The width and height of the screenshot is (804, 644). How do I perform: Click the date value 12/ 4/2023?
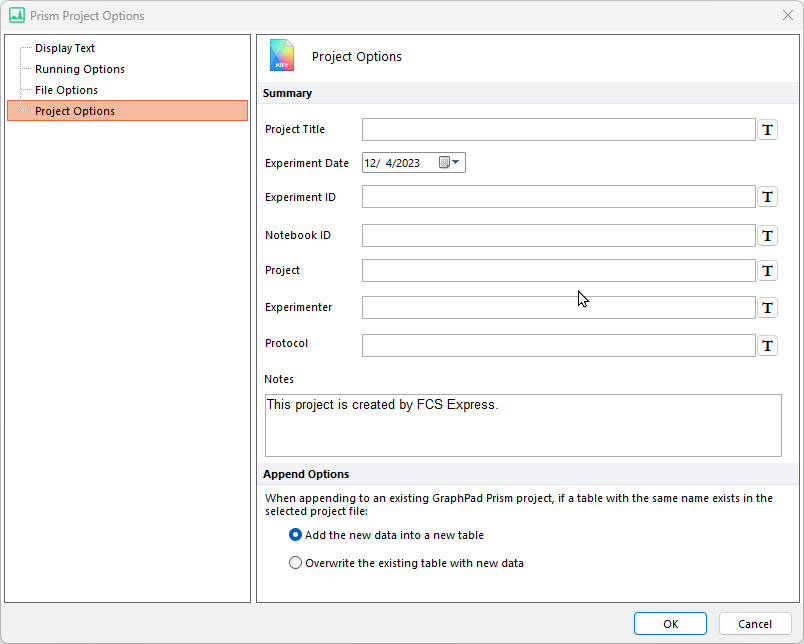click(x=392, y=163)
